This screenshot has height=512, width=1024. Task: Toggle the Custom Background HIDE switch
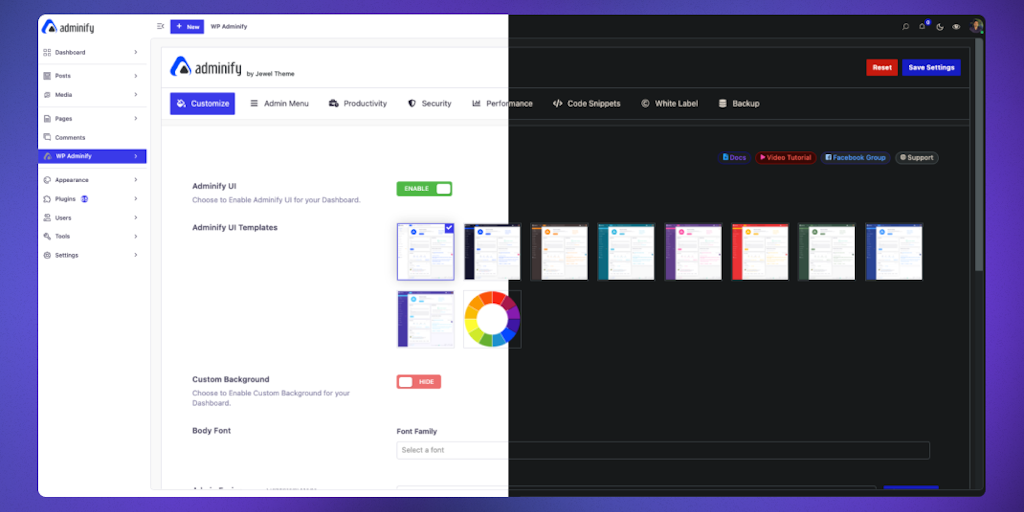(x=419, y=381)
